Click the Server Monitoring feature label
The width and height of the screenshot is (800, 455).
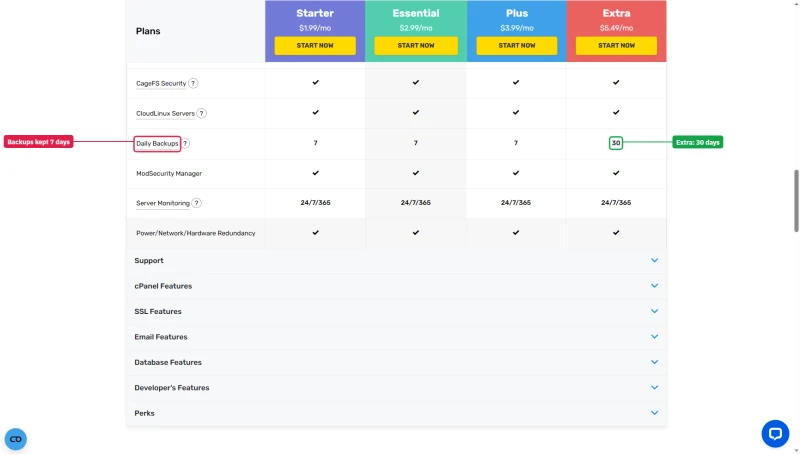coord(163,203)
